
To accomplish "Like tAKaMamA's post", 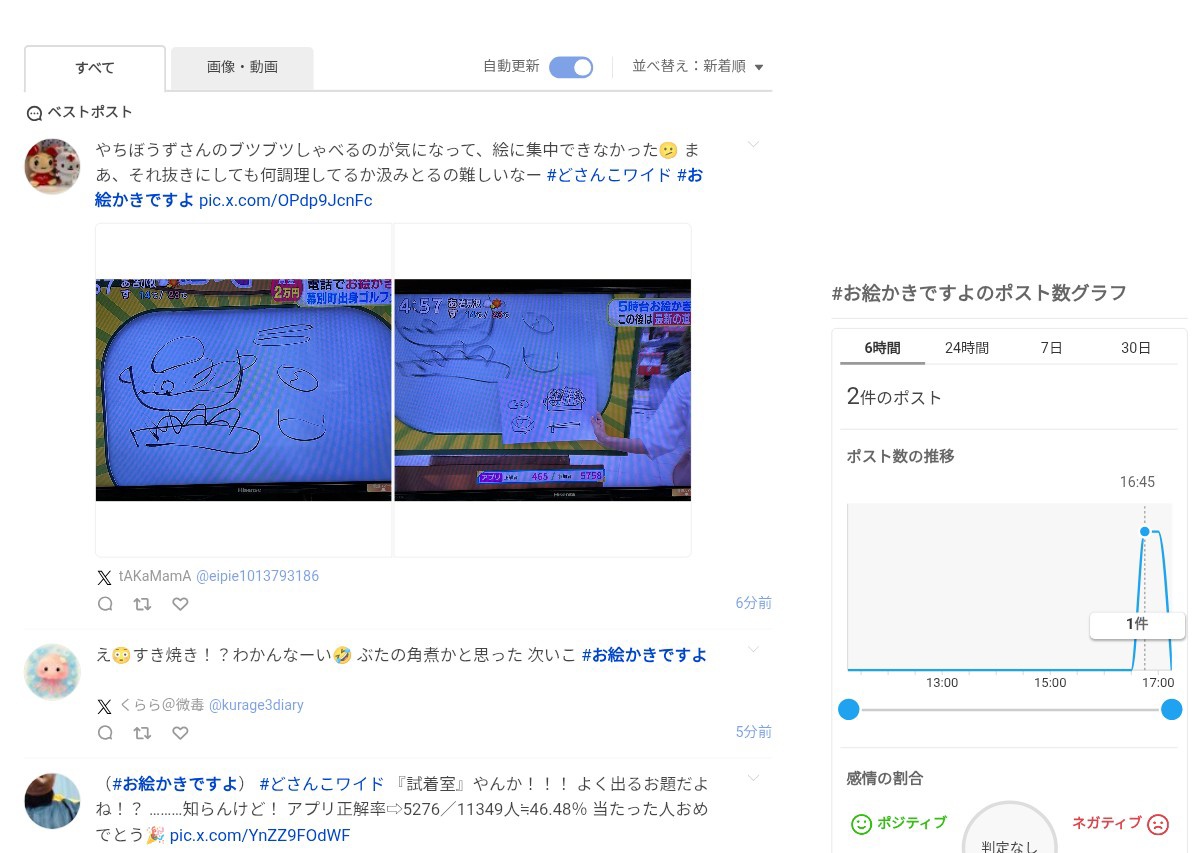I will pos(180,604).
